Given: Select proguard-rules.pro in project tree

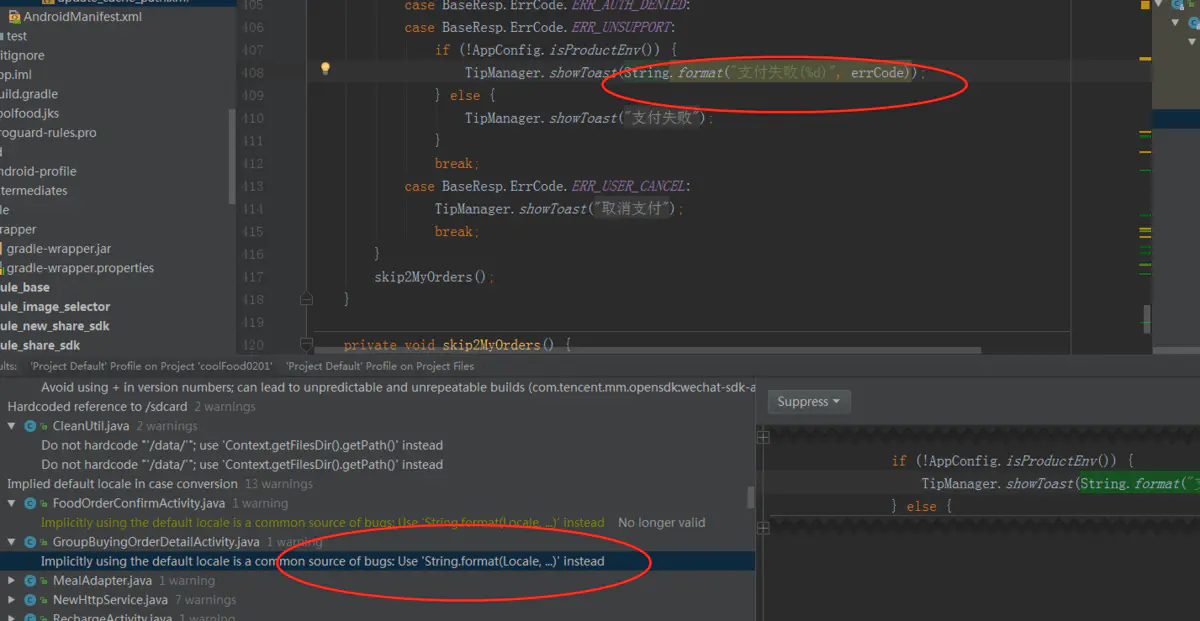Looking at the screenshot, I should [48, 132].
